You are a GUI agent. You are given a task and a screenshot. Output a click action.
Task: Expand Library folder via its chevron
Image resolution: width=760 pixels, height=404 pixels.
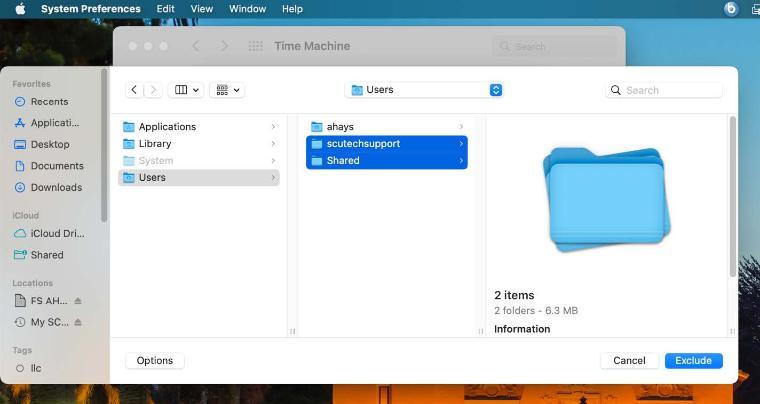pos(273,144)
